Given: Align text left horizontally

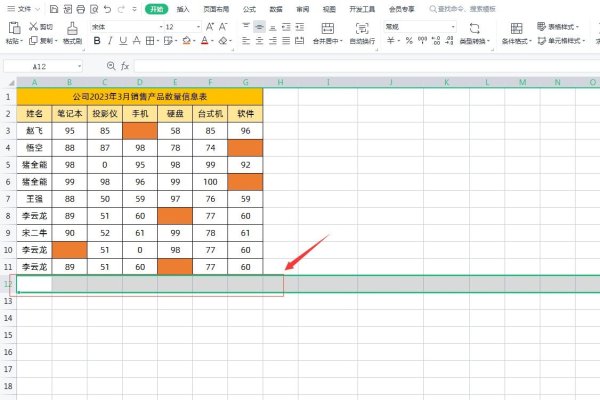Looking at the screenshot, I should 246,41.
